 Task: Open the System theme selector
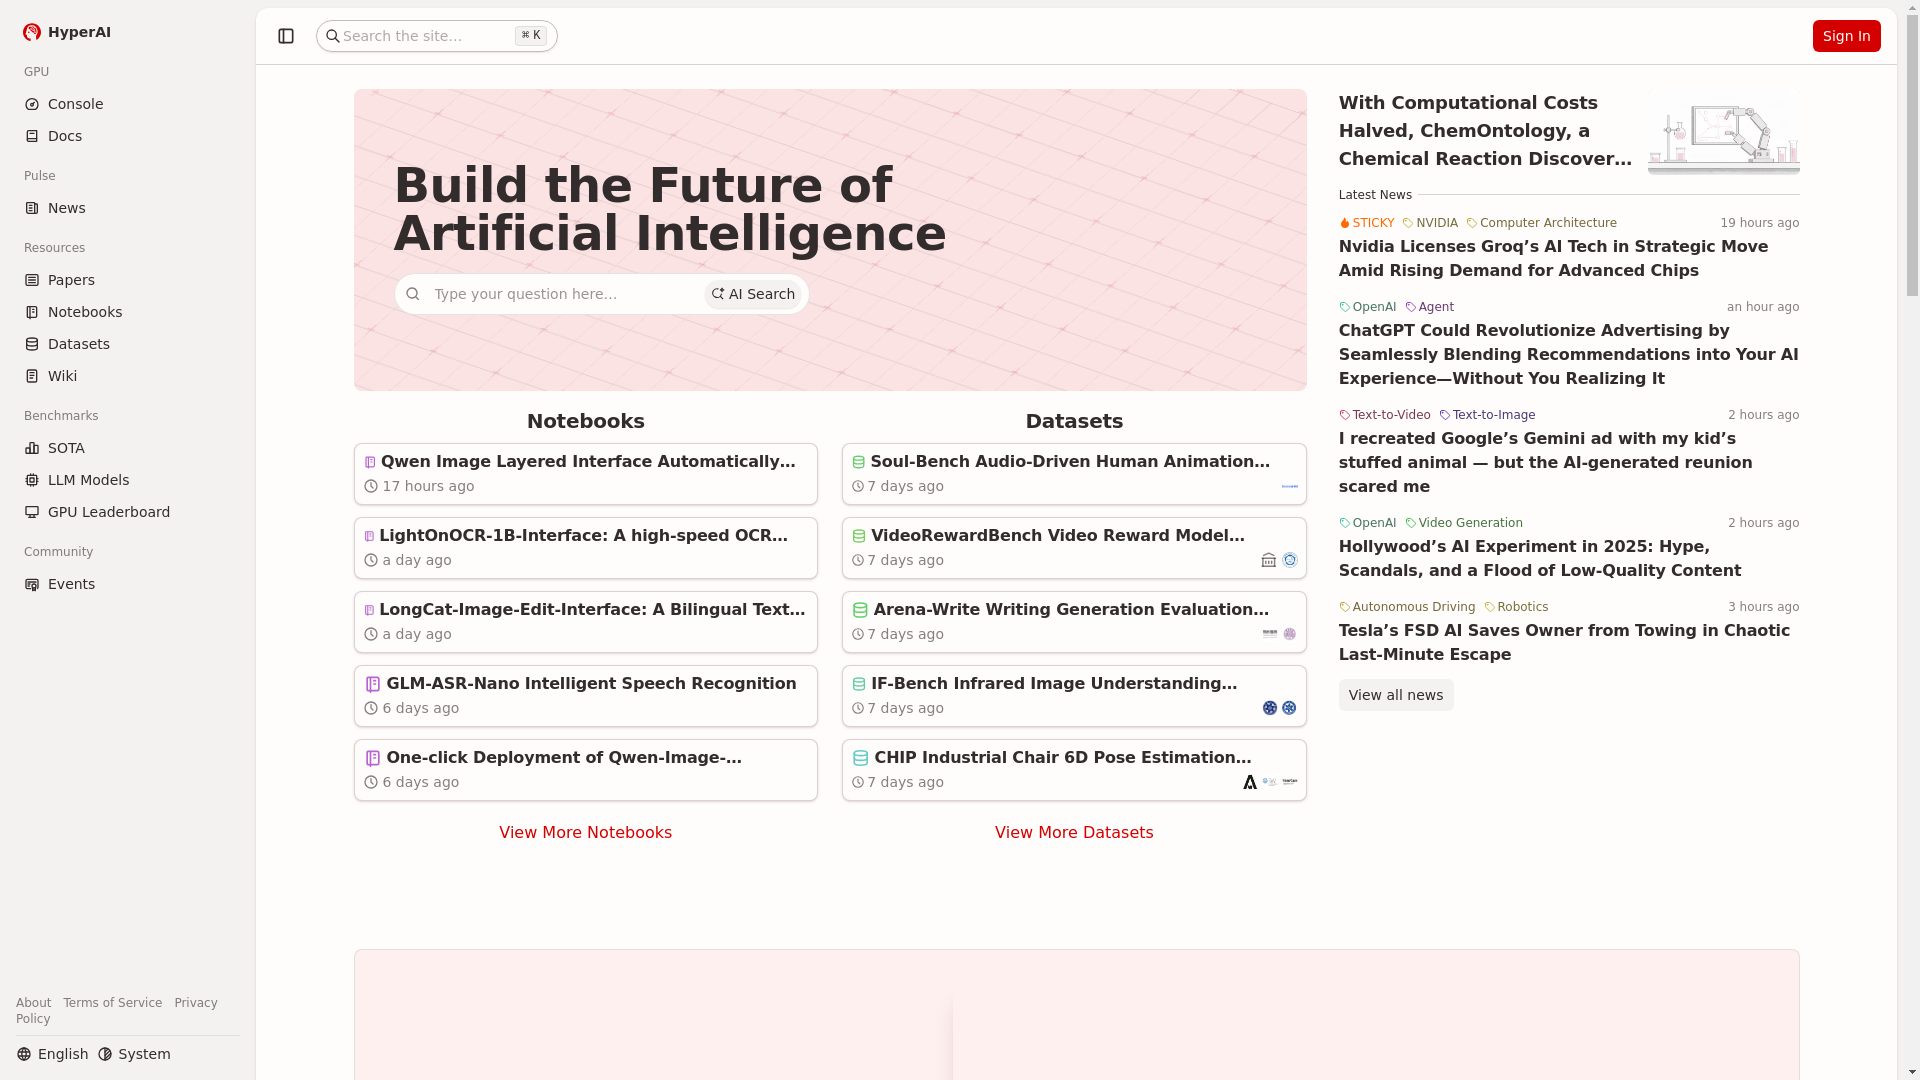pos(134,1054)
